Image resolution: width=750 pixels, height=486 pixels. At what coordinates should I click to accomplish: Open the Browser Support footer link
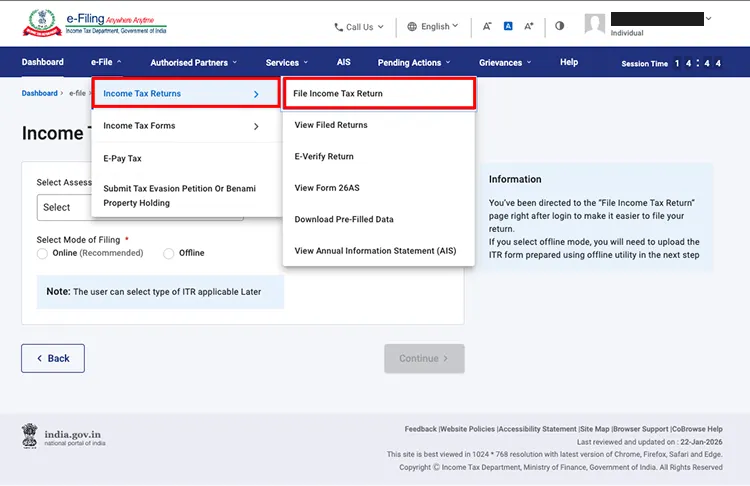click(640, 429)
